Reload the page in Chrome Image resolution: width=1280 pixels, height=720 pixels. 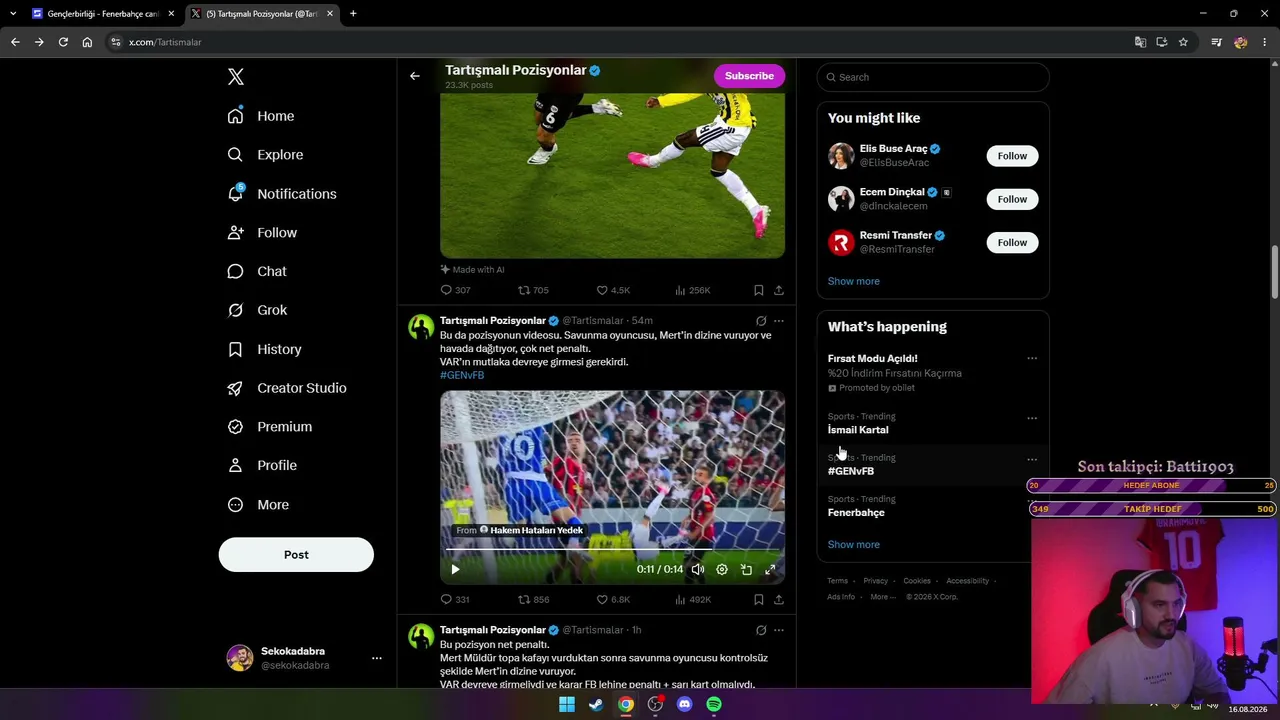[63, 42]
